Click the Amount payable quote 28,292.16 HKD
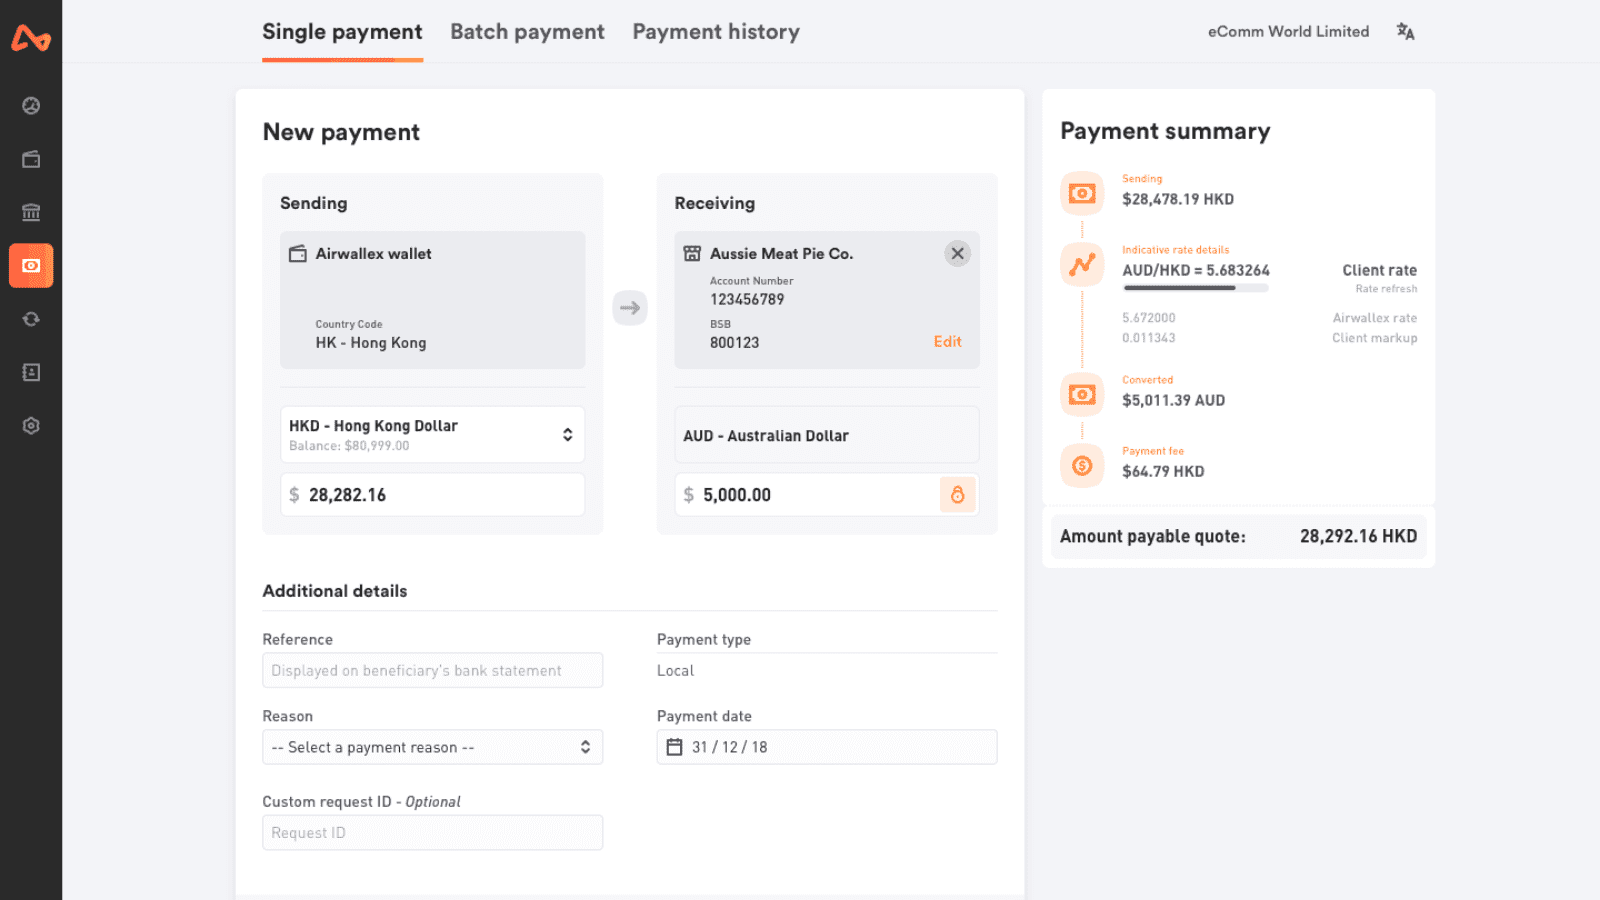Image resolution: width=1600 pixels, height=900 pixels. point(1358,536)
